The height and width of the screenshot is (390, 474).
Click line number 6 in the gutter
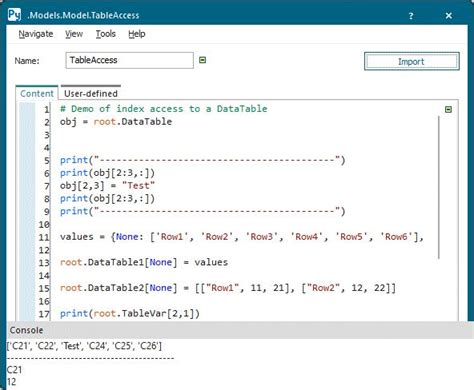[x=47, y=173]
